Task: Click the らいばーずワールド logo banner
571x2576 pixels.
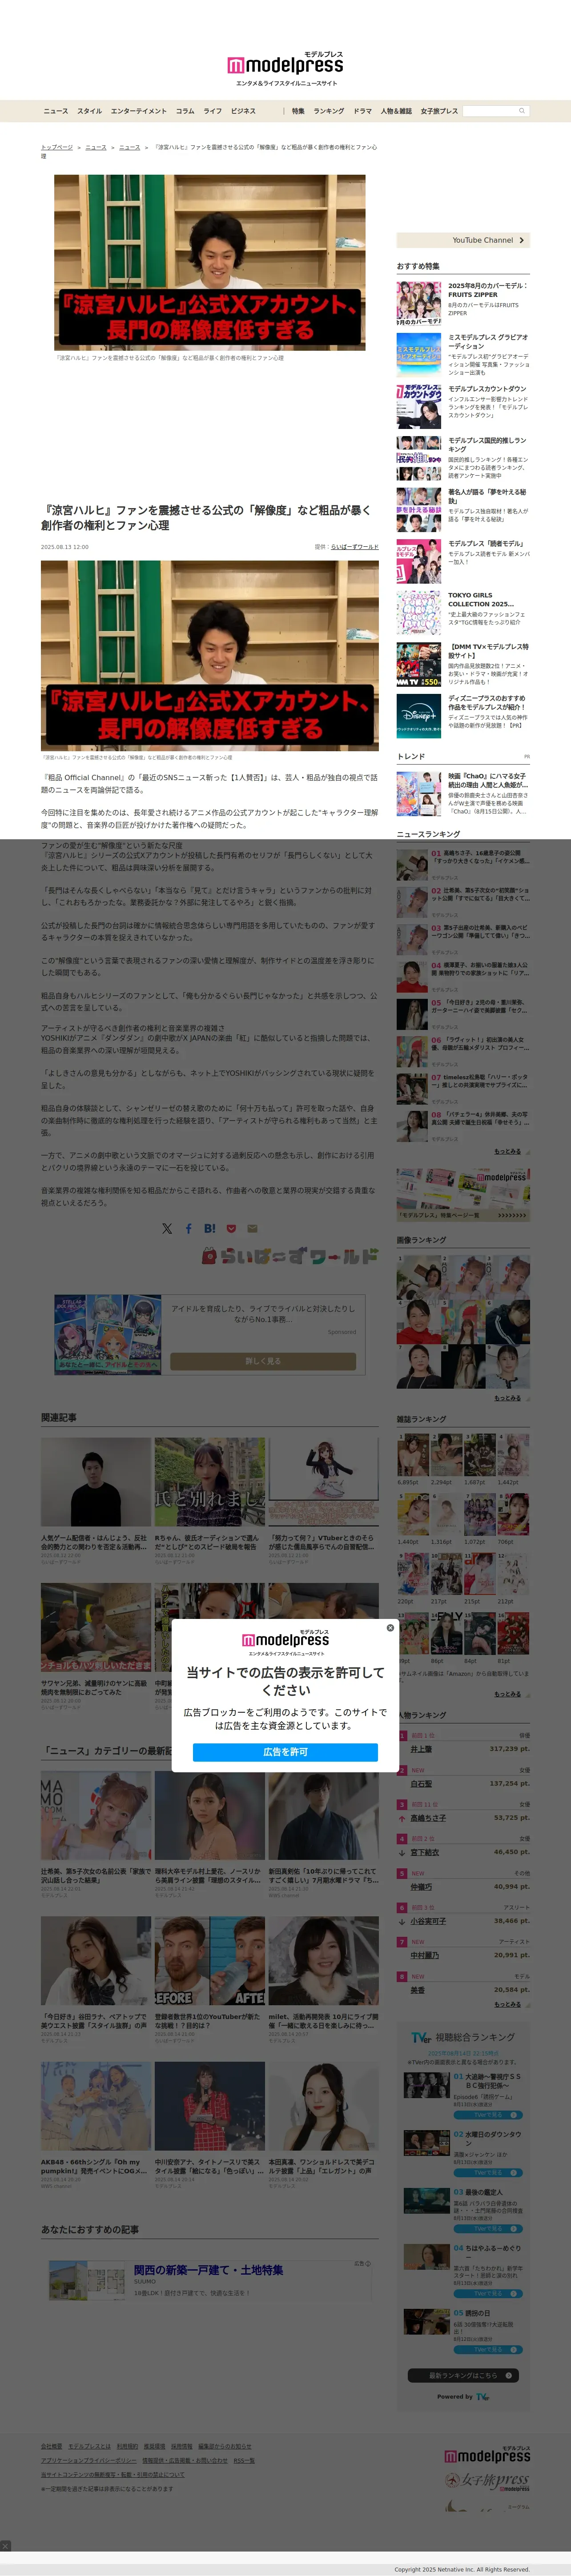Action: (x=289, y=1256)
